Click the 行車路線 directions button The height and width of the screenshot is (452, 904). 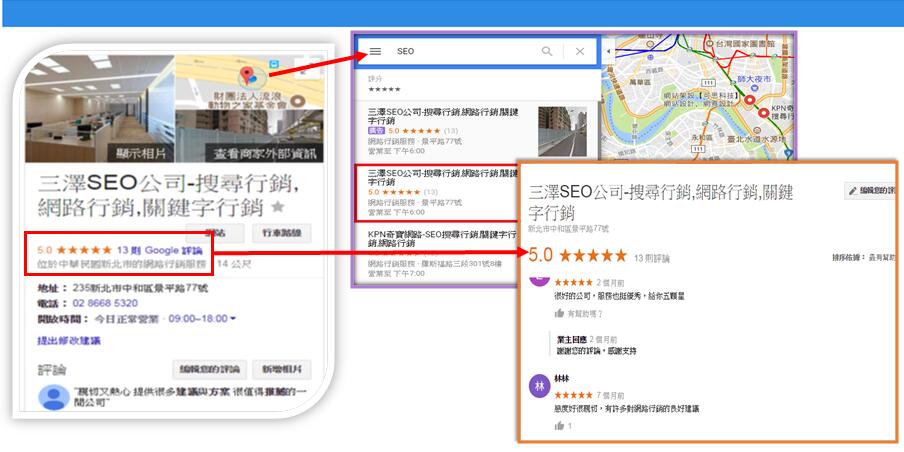tap(282, 233)
